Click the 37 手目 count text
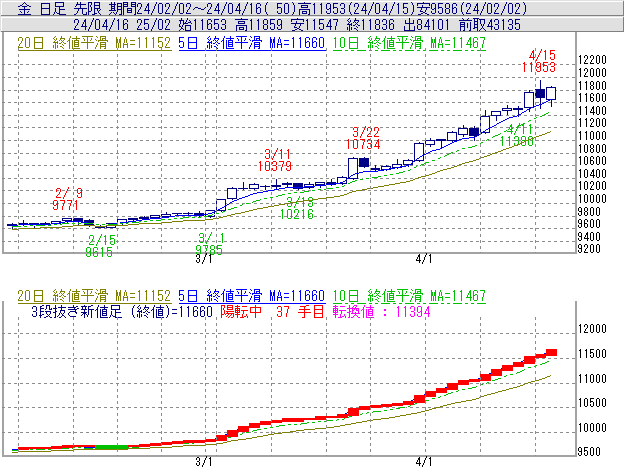 pos(300,311)
